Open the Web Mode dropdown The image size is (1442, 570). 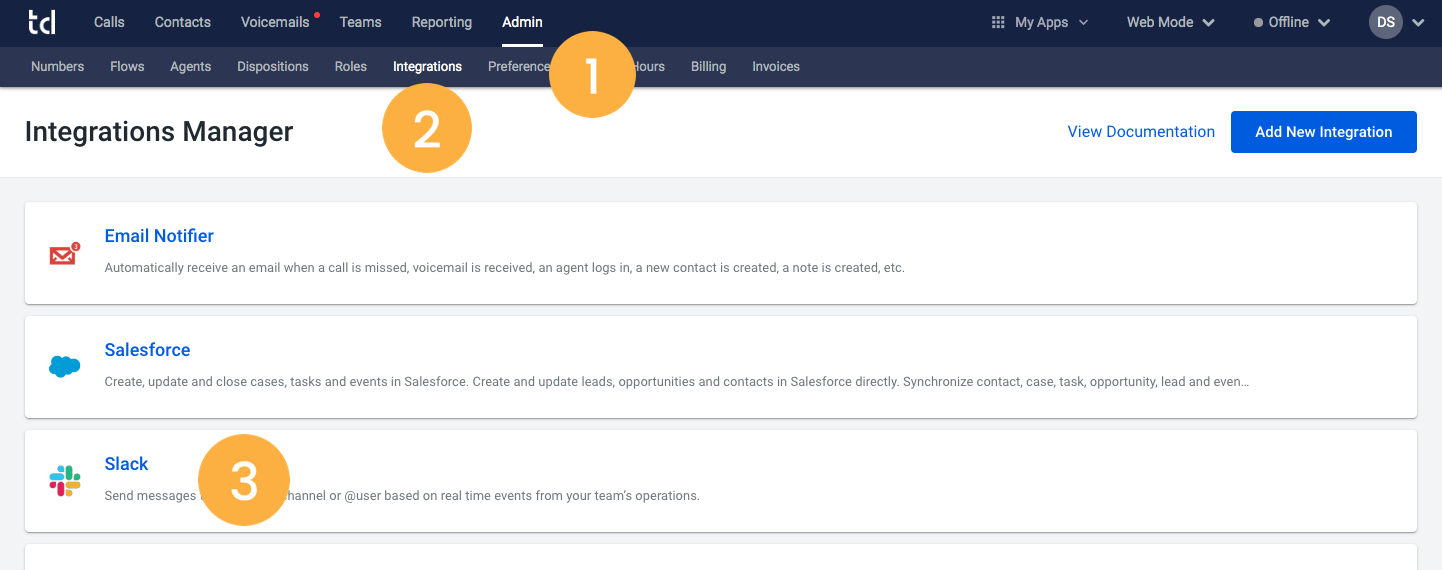point(1171,22)
